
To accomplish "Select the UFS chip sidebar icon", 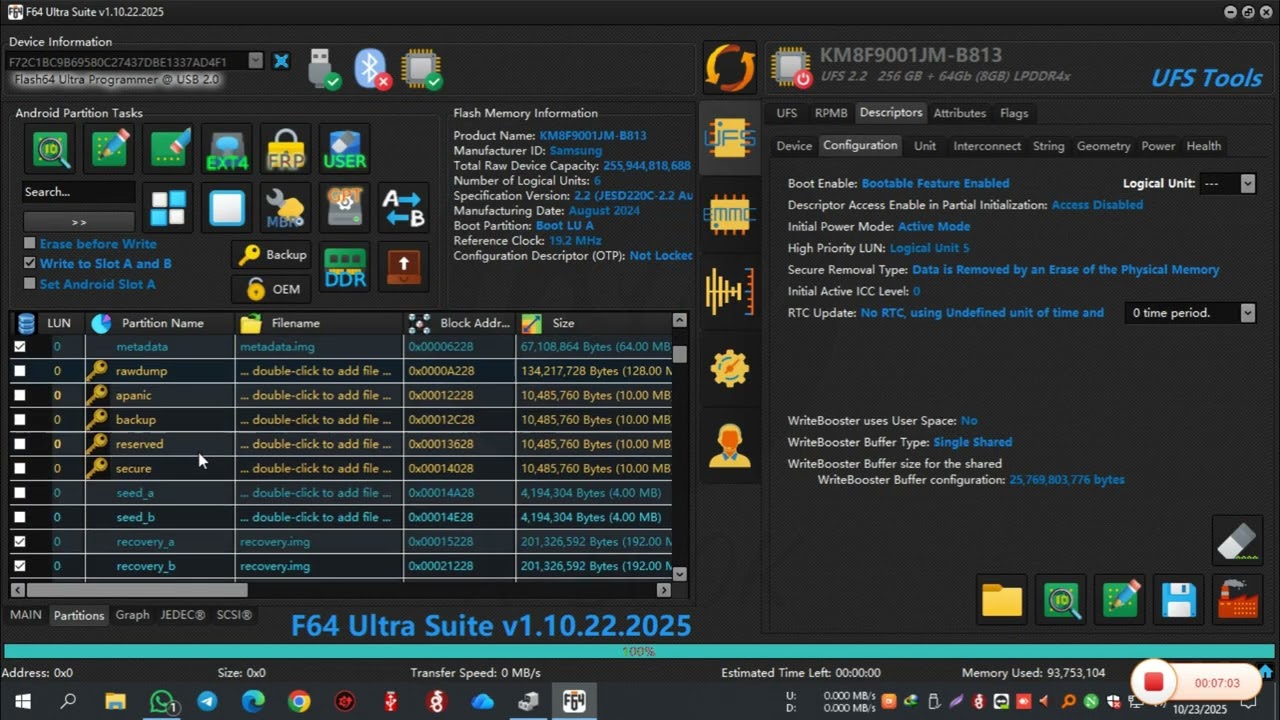I will coord(730,139).
